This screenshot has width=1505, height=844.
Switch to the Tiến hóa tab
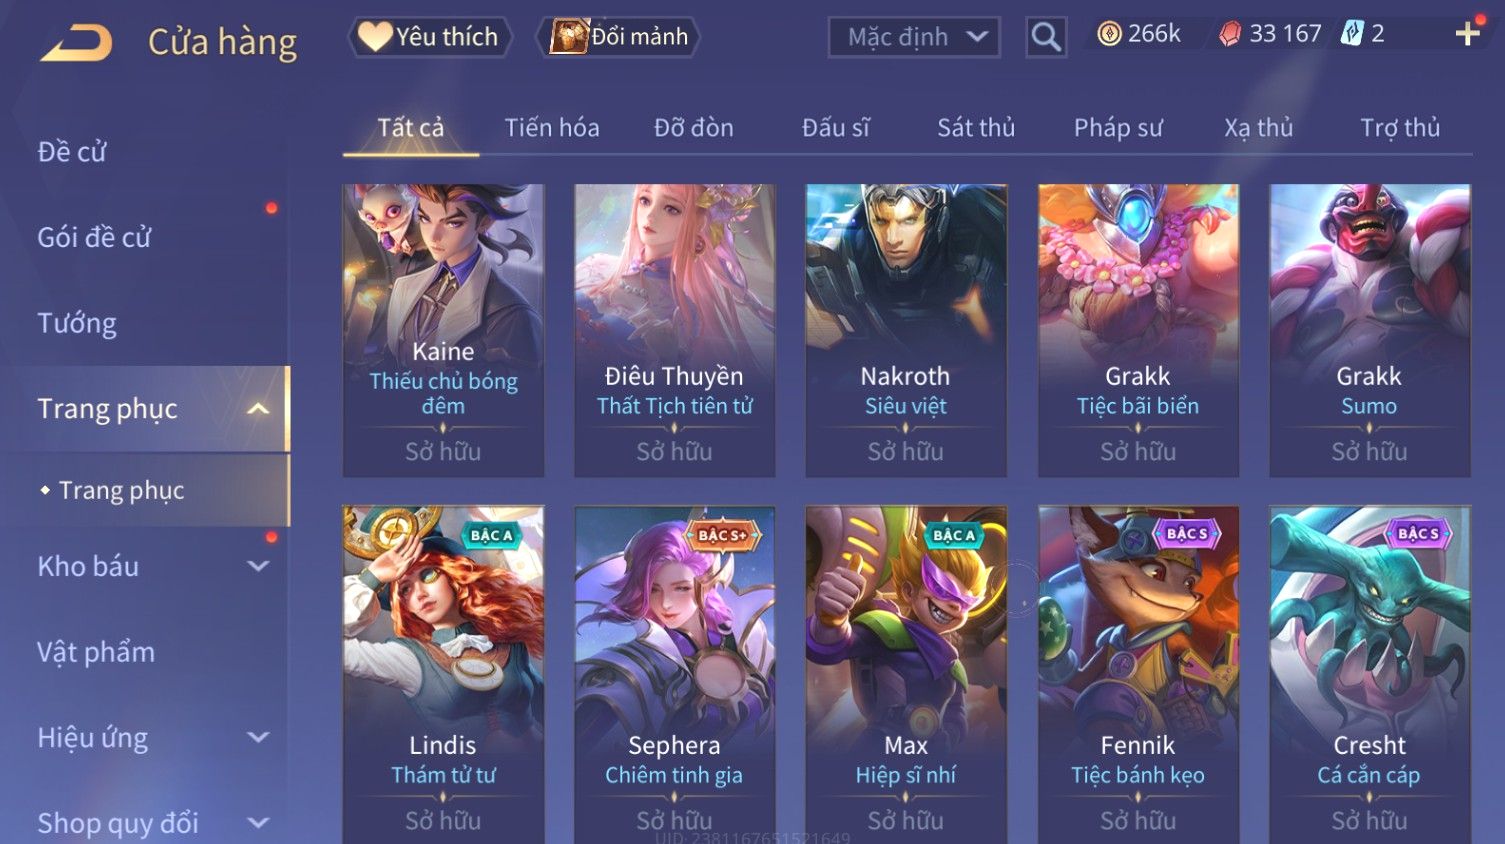click(552, 128)
